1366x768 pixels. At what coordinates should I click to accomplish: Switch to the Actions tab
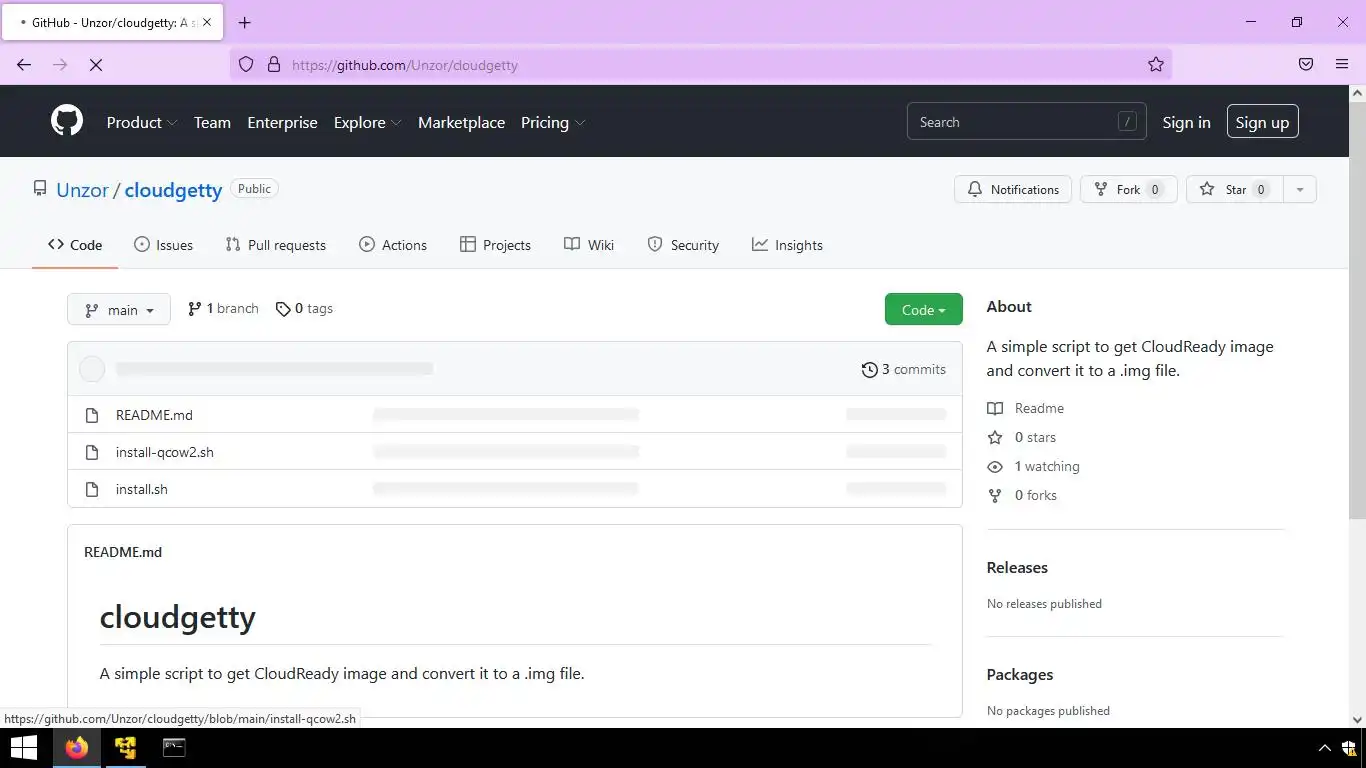coord(393,245)
